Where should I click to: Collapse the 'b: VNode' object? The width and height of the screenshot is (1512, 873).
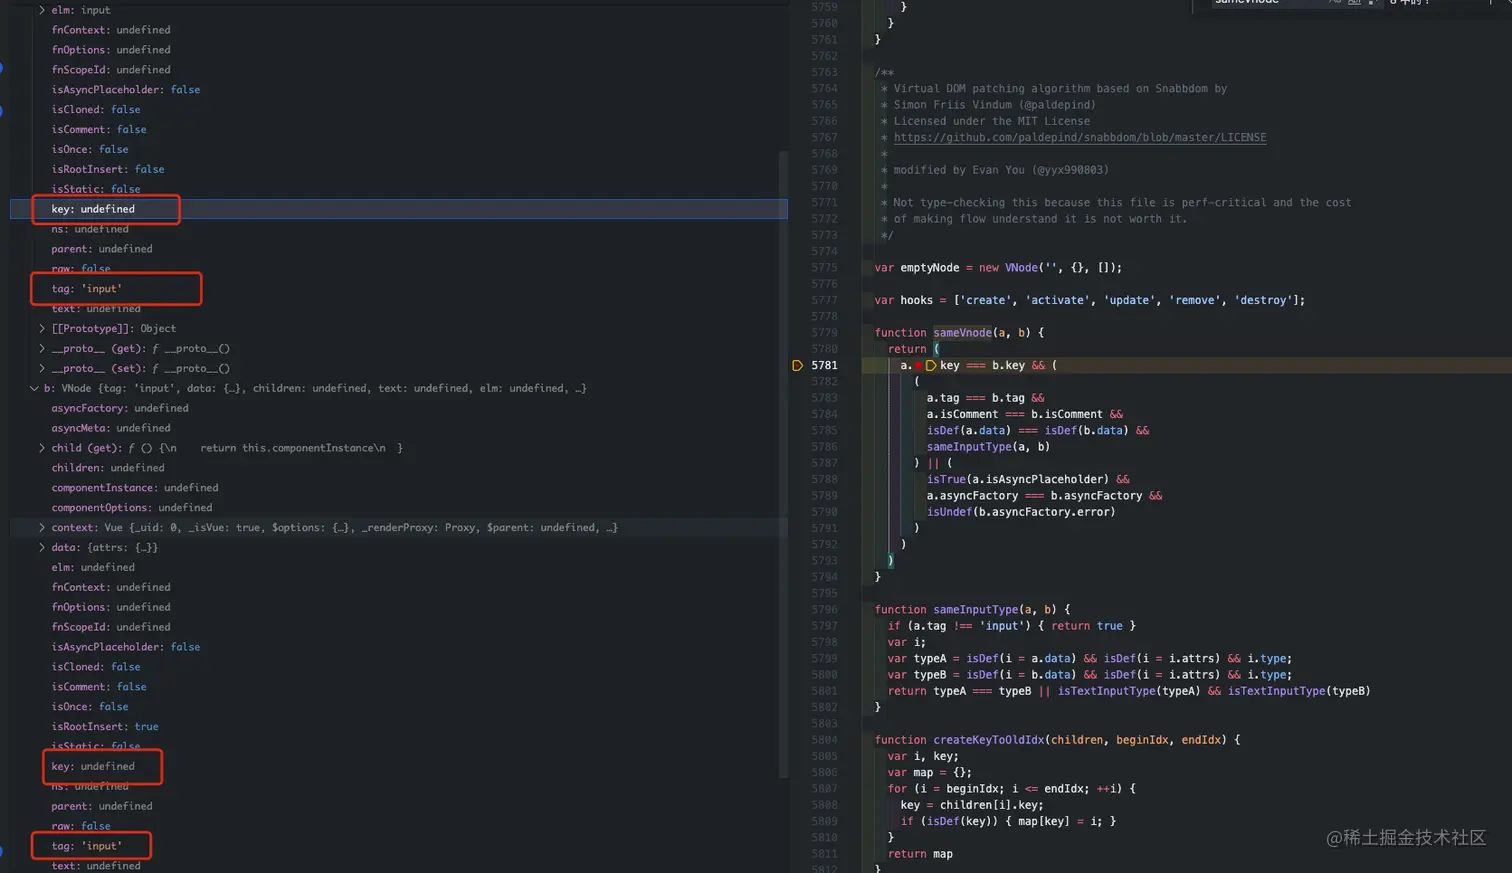point(34,388)
